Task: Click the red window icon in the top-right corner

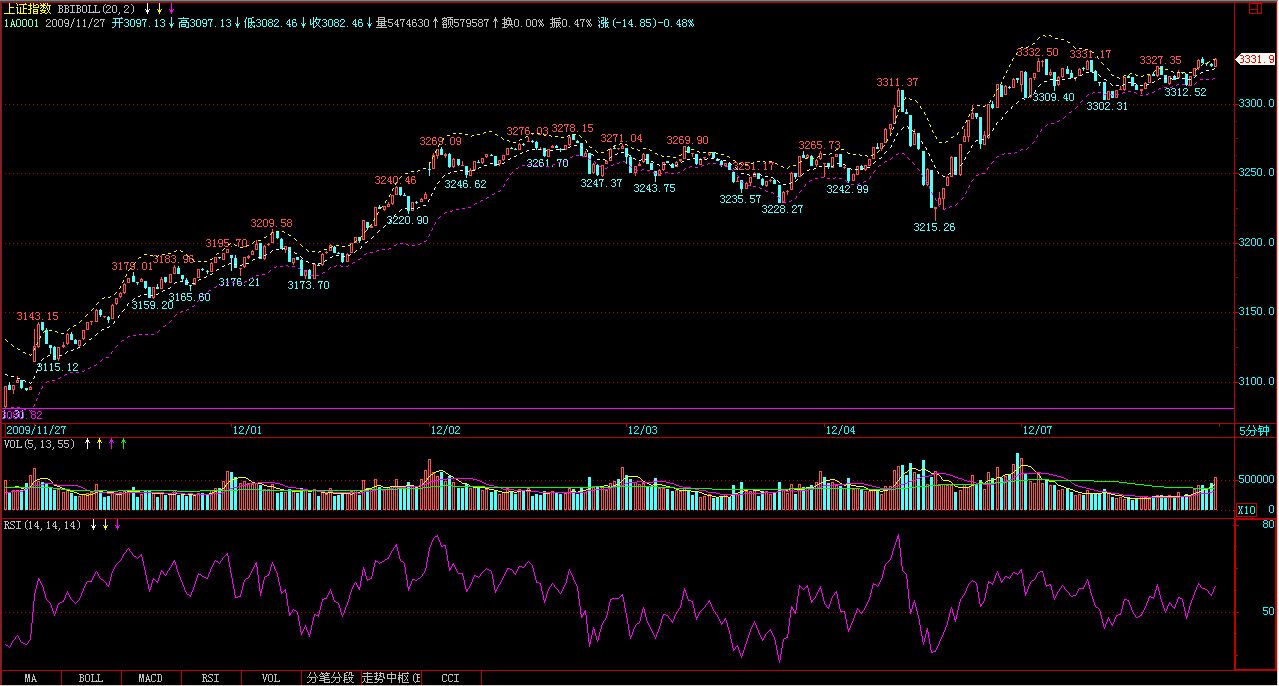Action: click(x=1255, y=8)
